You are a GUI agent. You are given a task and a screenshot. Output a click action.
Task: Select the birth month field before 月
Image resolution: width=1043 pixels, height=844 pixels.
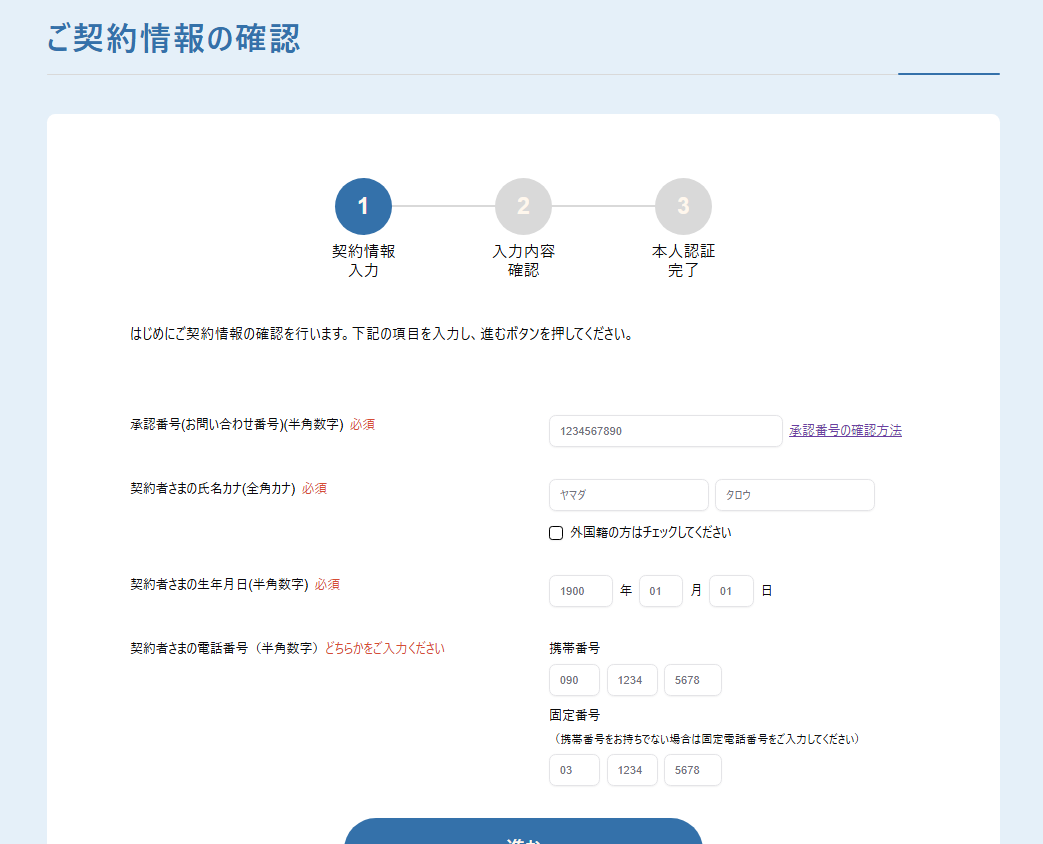click(660, 591)
